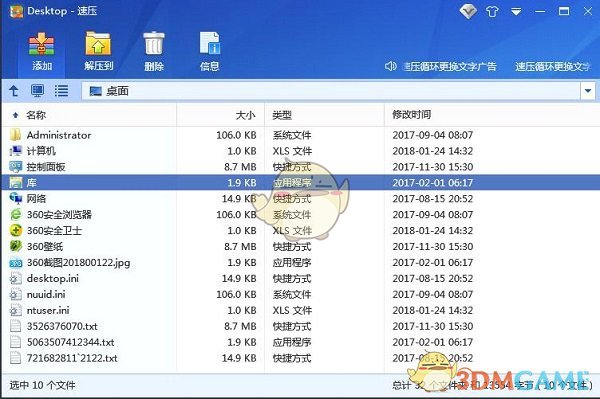Click the speaker icon beside the ad text
Viewport: 600px width, 399px height.
[390, 66]
